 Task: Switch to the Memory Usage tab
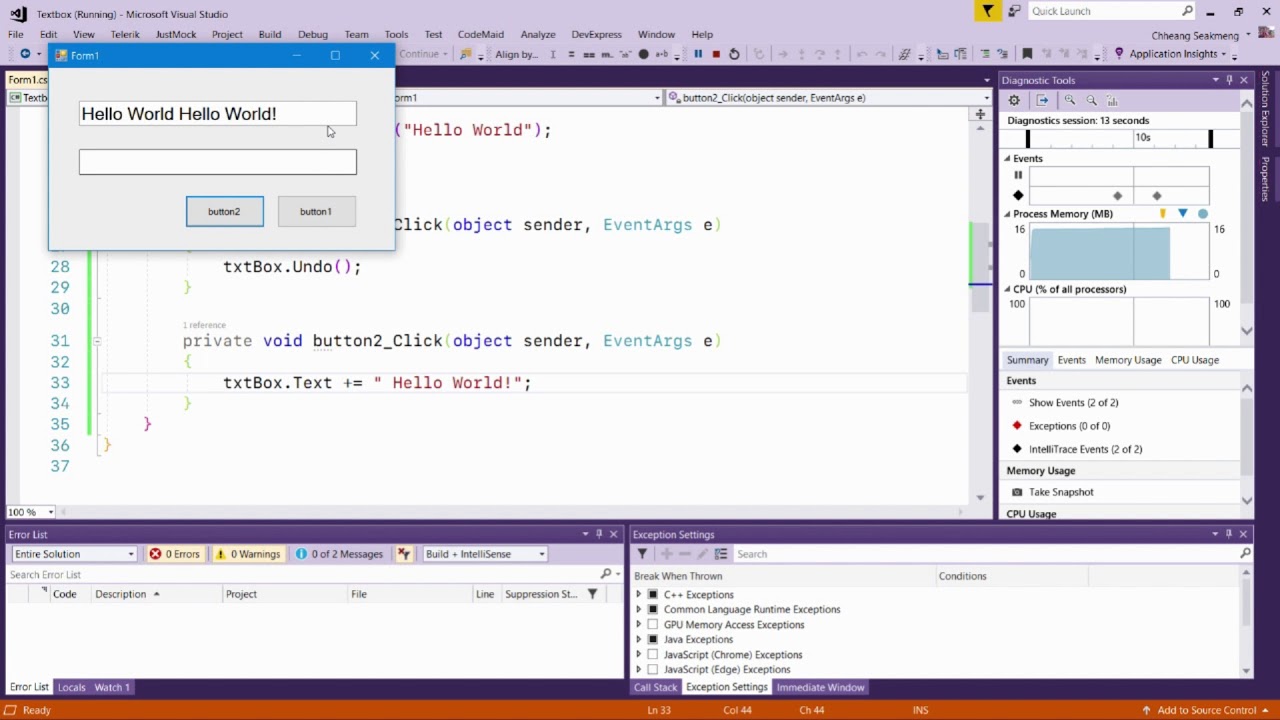pos(1127,360)
